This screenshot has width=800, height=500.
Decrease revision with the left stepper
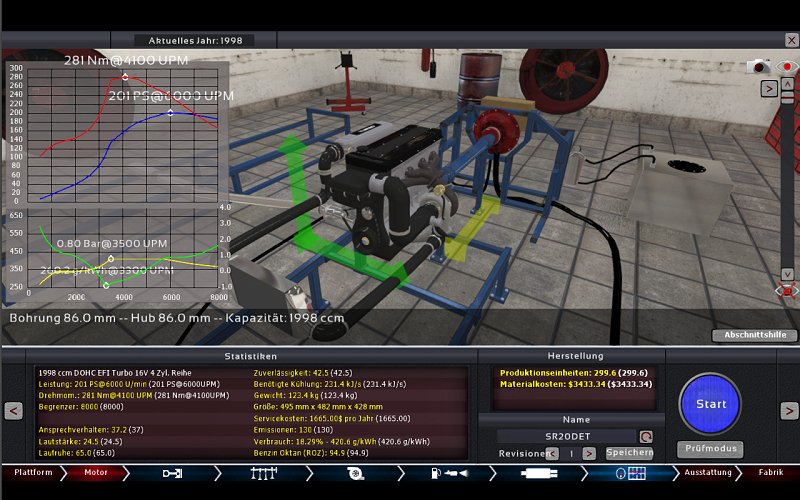point(553,453)
